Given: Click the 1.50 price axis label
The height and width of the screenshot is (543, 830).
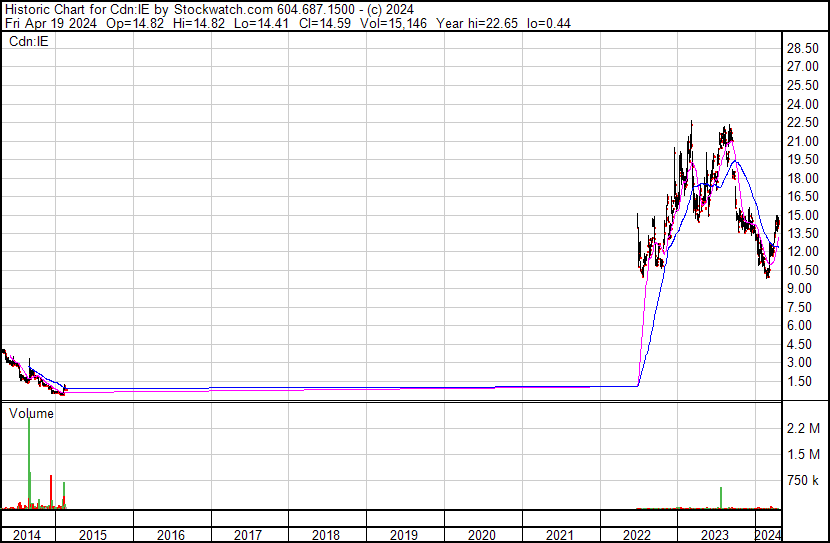Looking at the screenshot, I should [x=802, y=381].
